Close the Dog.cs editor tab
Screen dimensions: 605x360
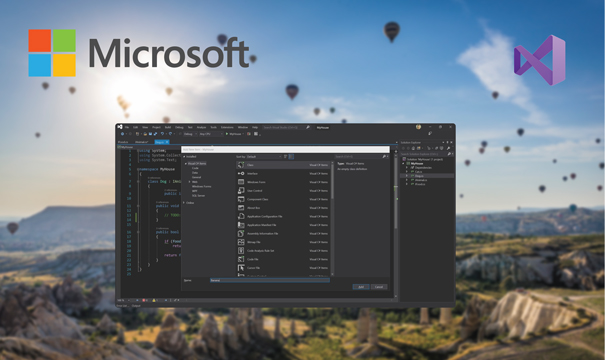[x=167, y=142]
